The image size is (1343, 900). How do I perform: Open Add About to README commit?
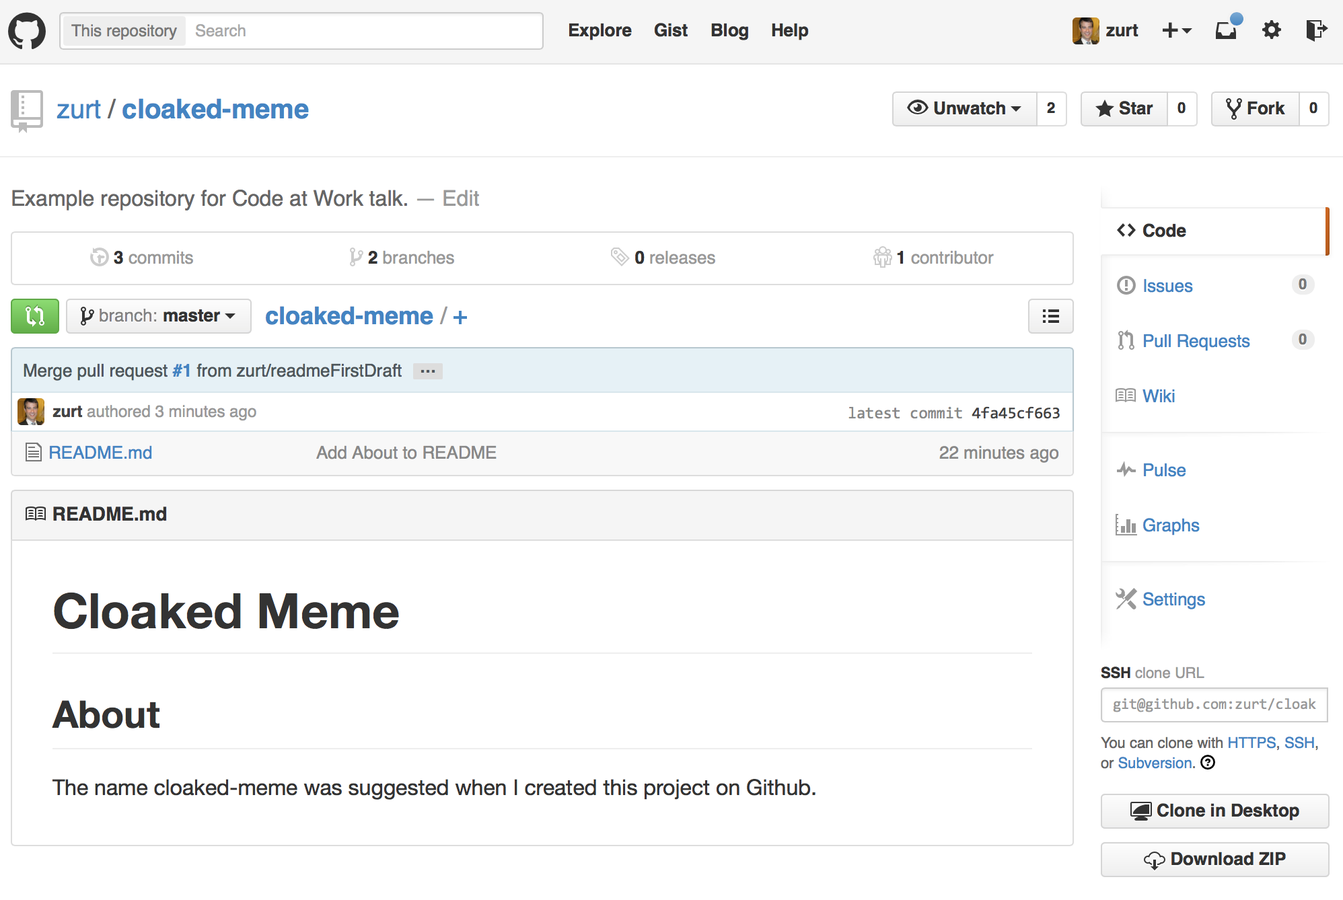(407, 453)
